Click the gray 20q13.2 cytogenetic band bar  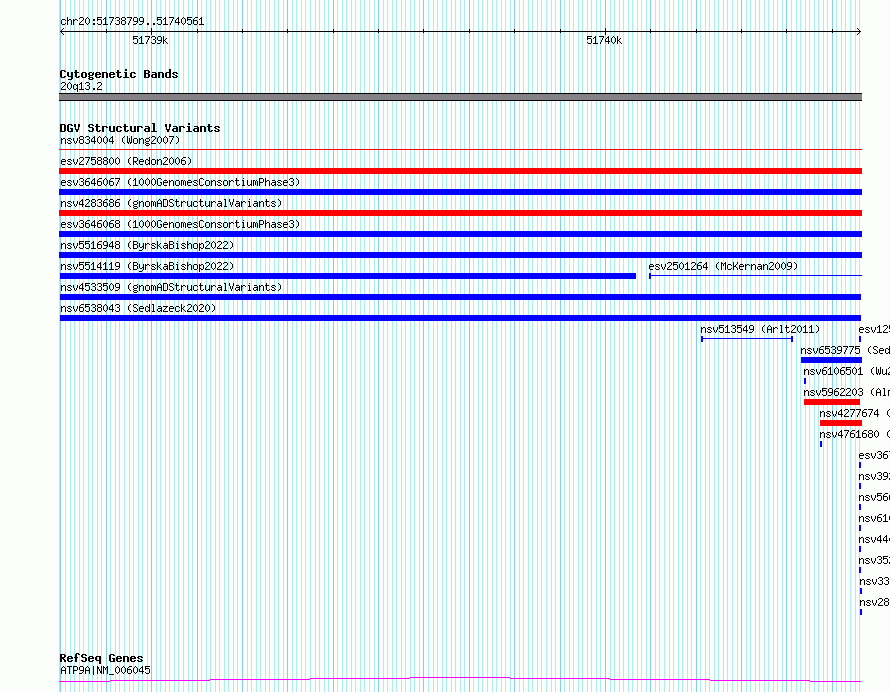click(x=460, y=97)
